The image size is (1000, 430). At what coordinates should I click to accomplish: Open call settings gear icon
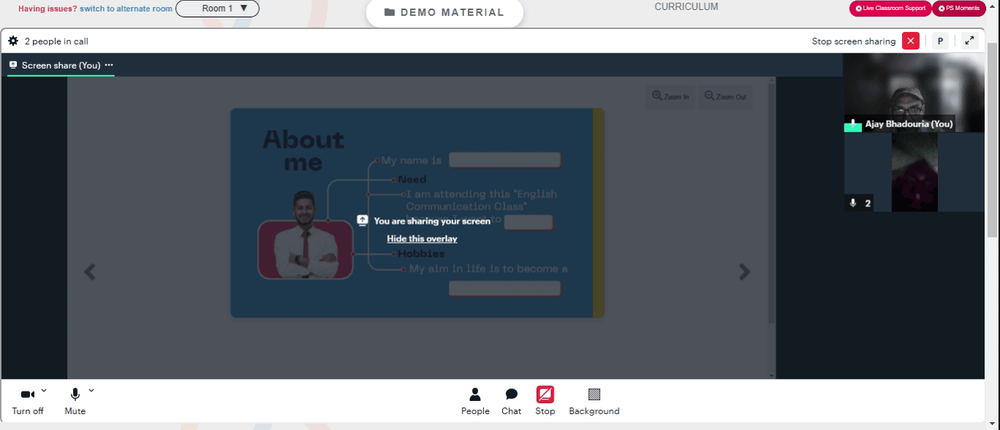pos(13,41)
